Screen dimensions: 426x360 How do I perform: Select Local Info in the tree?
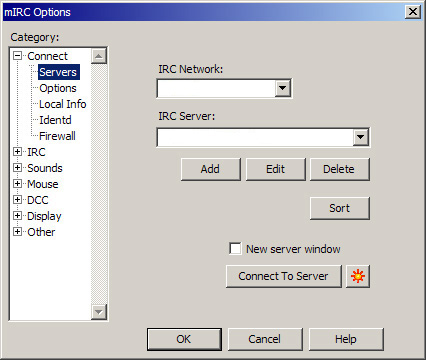[63, 104]
